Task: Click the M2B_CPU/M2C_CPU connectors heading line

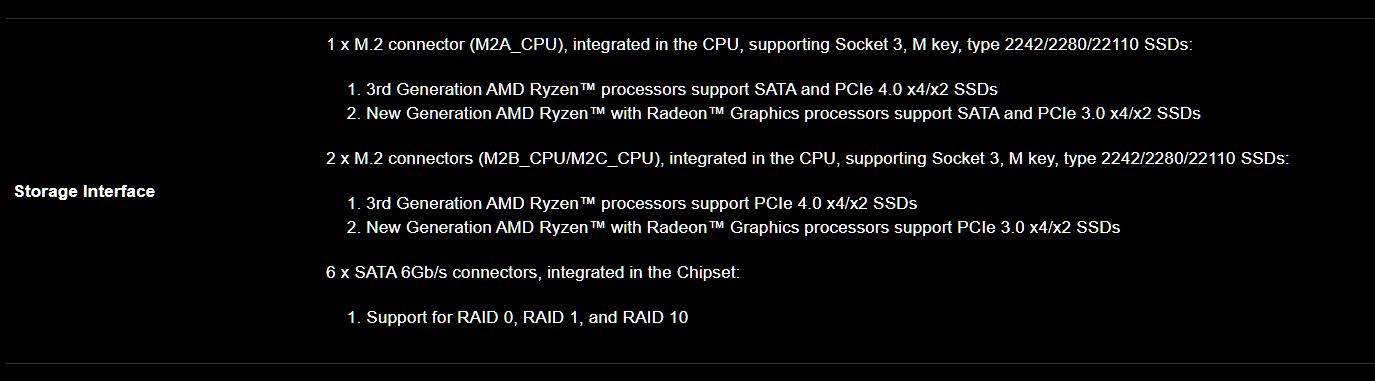Action: coord(808,158)
